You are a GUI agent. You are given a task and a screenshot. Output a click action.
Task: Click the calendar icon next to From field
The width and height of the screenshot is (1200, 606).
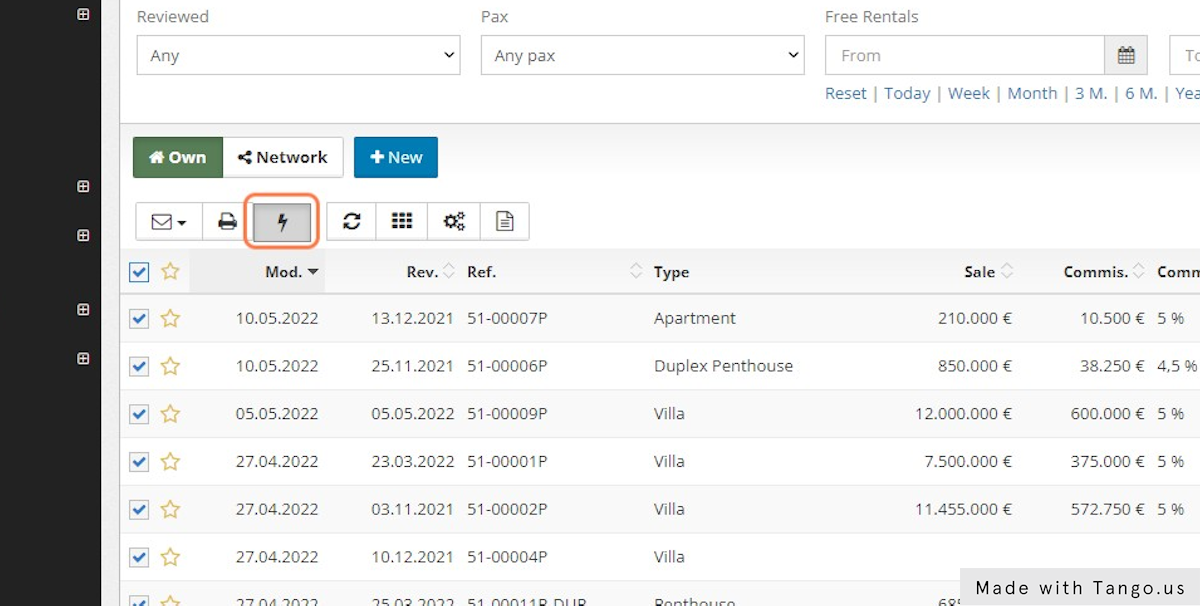tap(1126, 55)
